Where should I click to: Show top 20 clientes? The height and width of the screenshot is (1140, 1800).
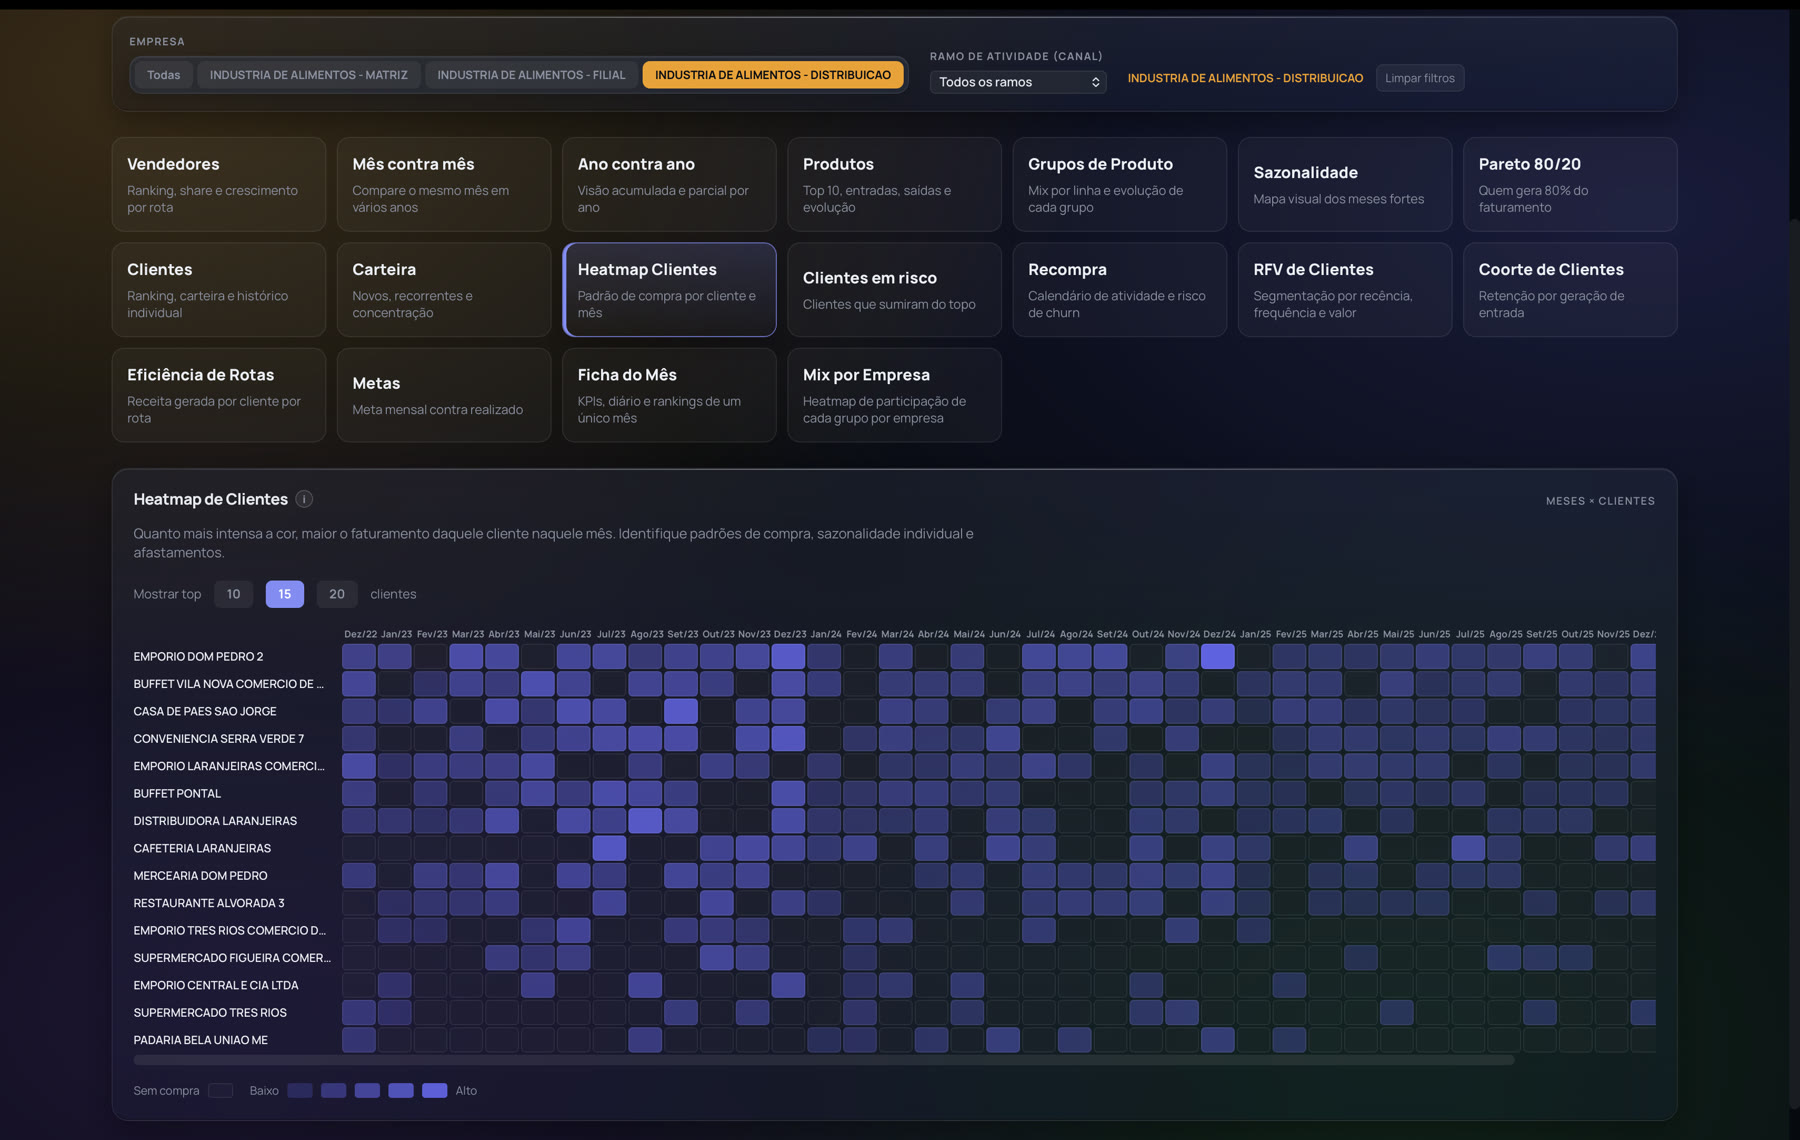point(337,594)
